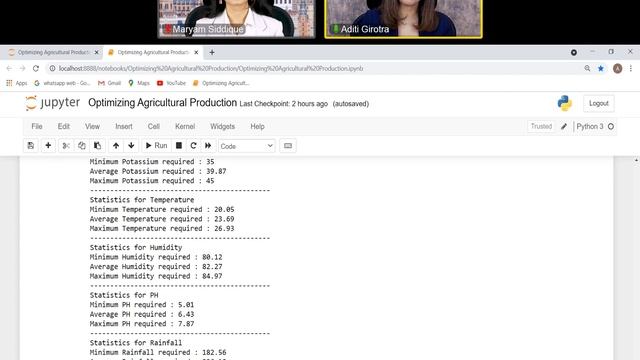Open the Cell menu
Viewport: 640px width, 360px height.
(153, 127)
